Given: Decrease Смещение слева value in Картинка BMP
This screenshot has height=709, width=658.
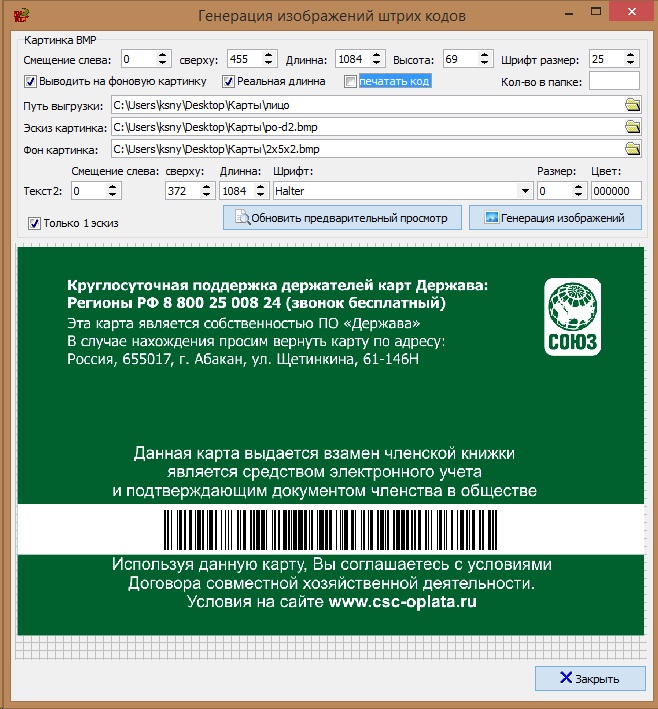Looking at the screenshot, I should (x=162, y=63).
